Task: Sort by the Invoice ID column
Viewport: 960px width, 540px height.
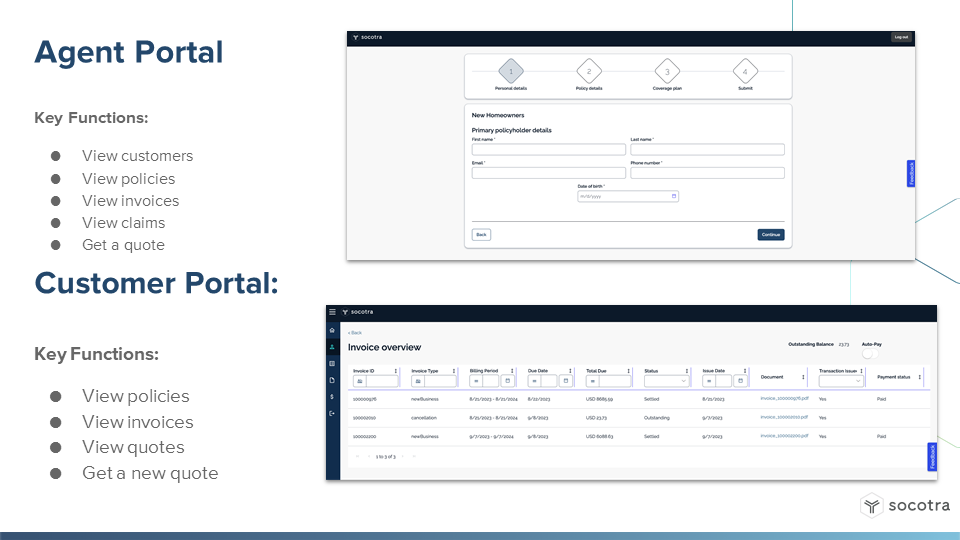Action: click(x=396, y=371)
